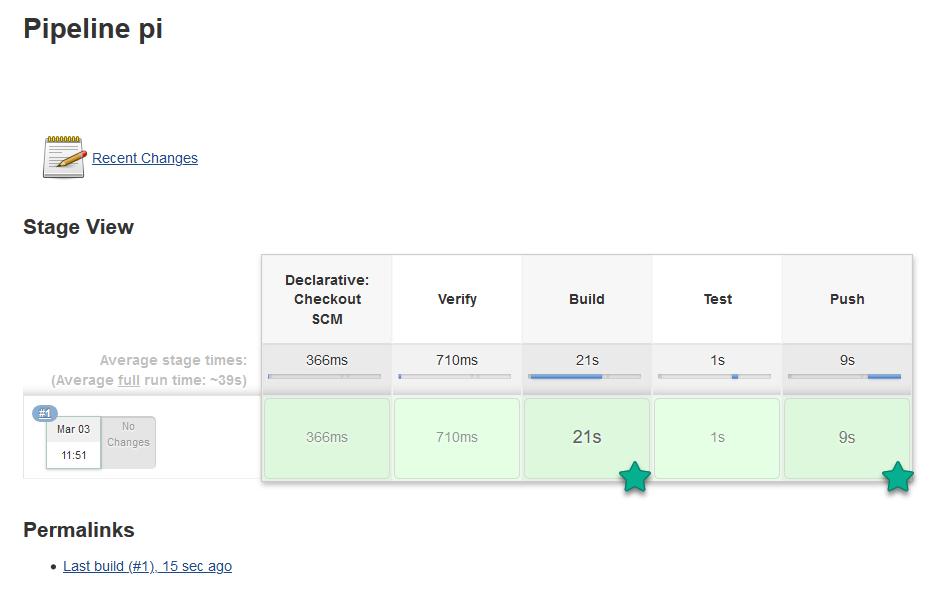
Task: Click the Declarative: Checkout SCM column header
Action: 327,299
